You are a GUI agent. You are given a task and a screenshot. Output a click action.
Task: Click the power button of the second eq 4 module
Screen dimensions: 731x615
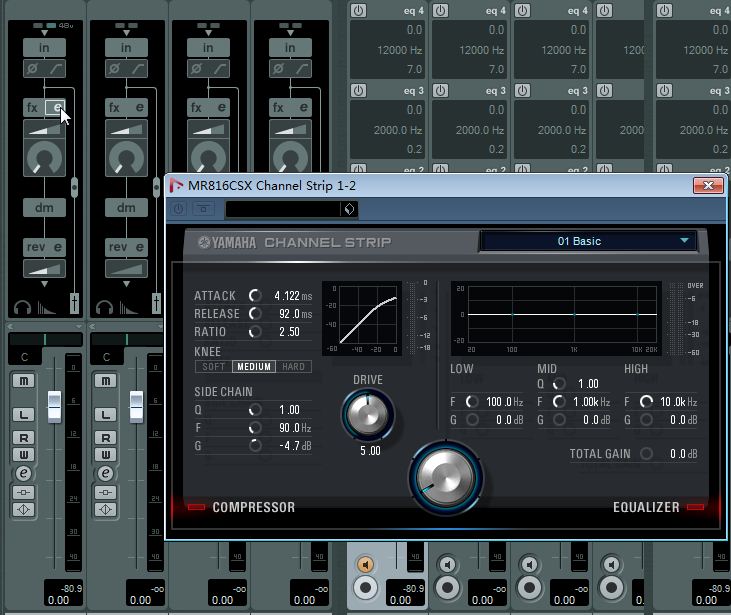pyautogui.click(x=441, y=10)
